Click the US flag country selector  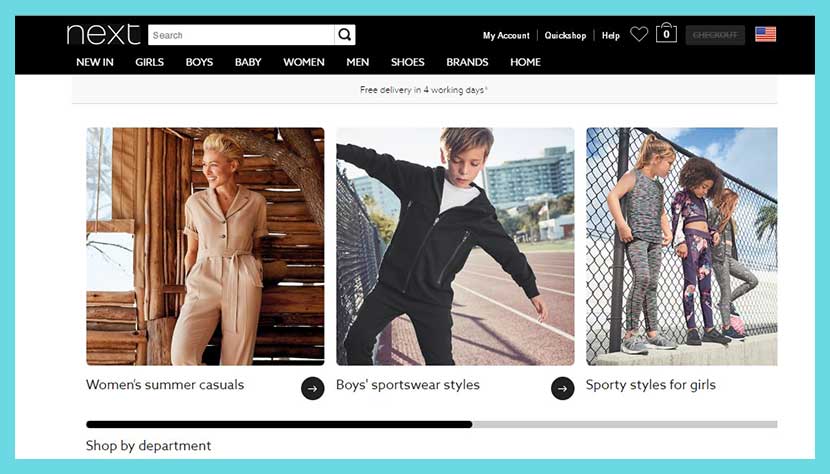[x=765, y=34]
